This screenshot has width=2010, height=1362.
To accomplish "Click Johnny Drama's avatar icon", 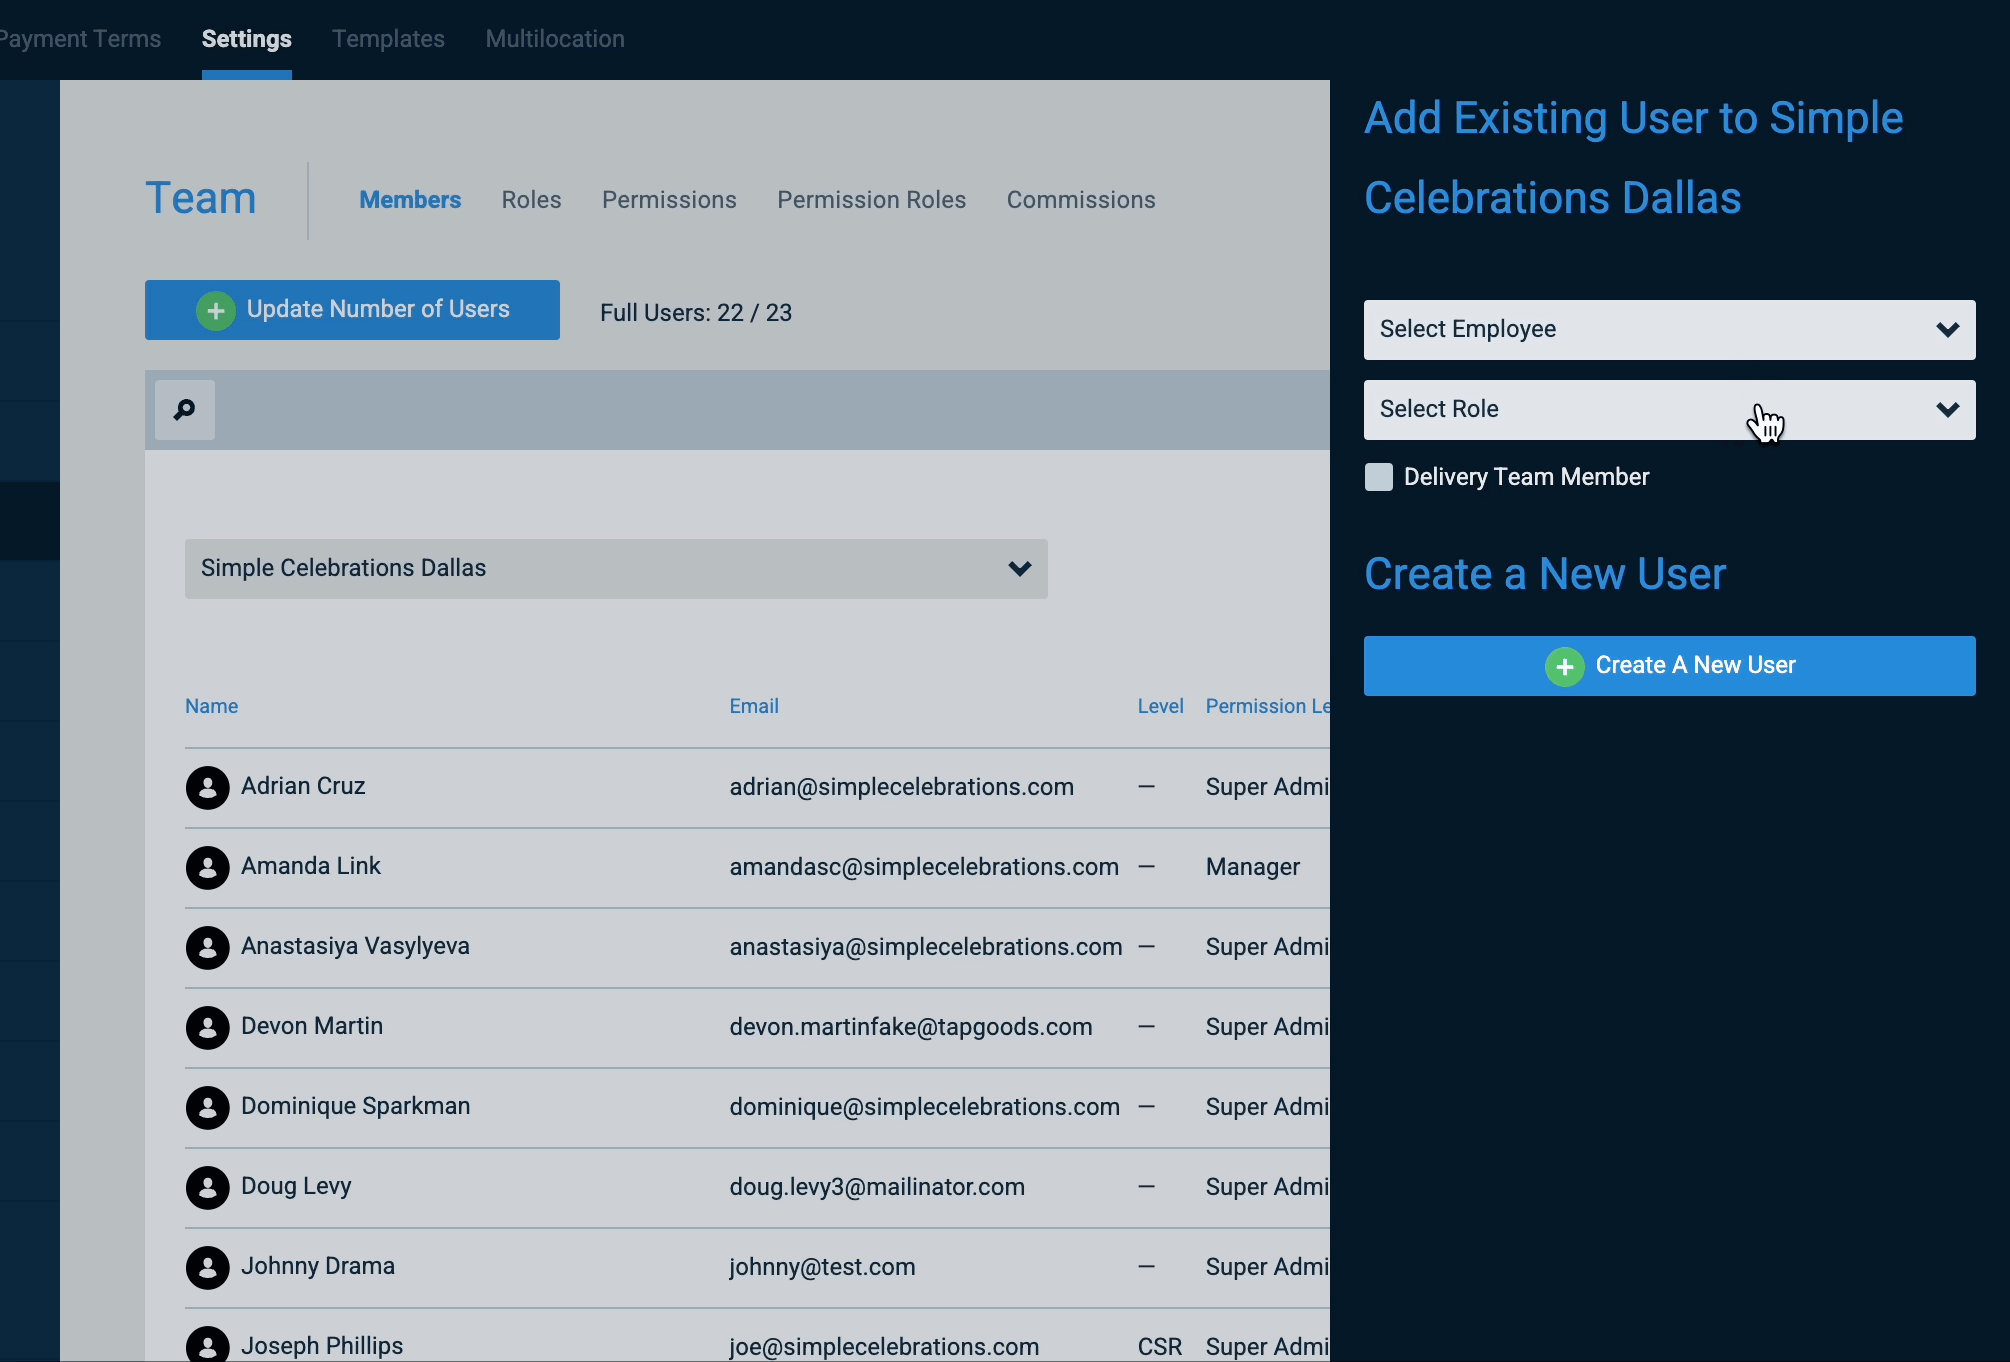I will (208, 1268).
